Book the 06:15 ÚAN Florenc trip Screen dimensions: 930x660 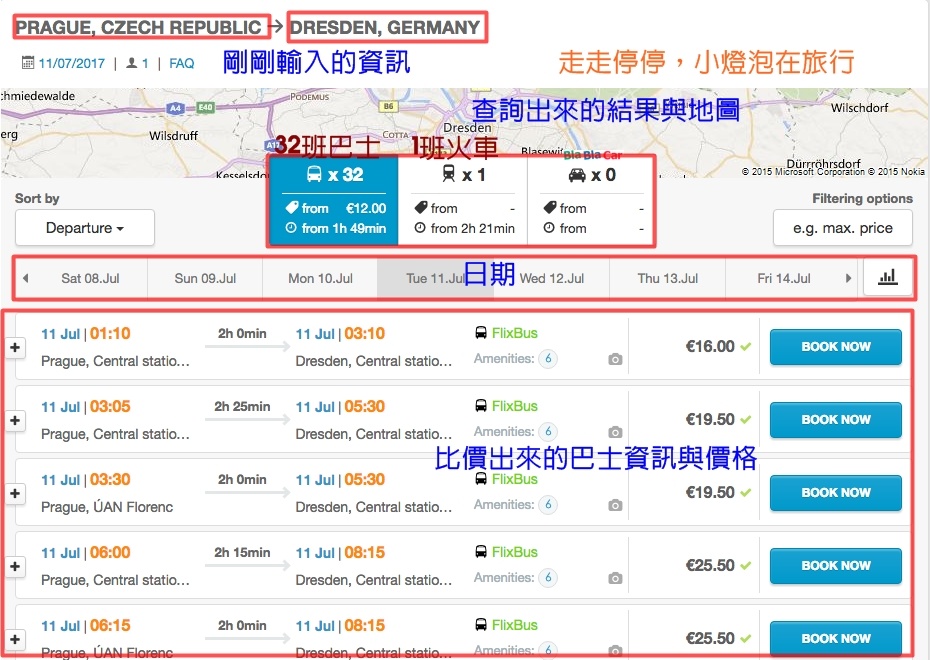tap(836, 639)
